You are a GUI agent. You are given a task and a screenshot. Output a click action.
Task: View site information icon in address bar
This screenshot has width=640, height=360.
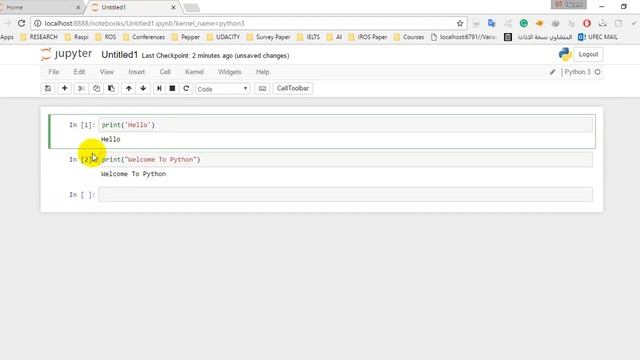click(38, 23)
